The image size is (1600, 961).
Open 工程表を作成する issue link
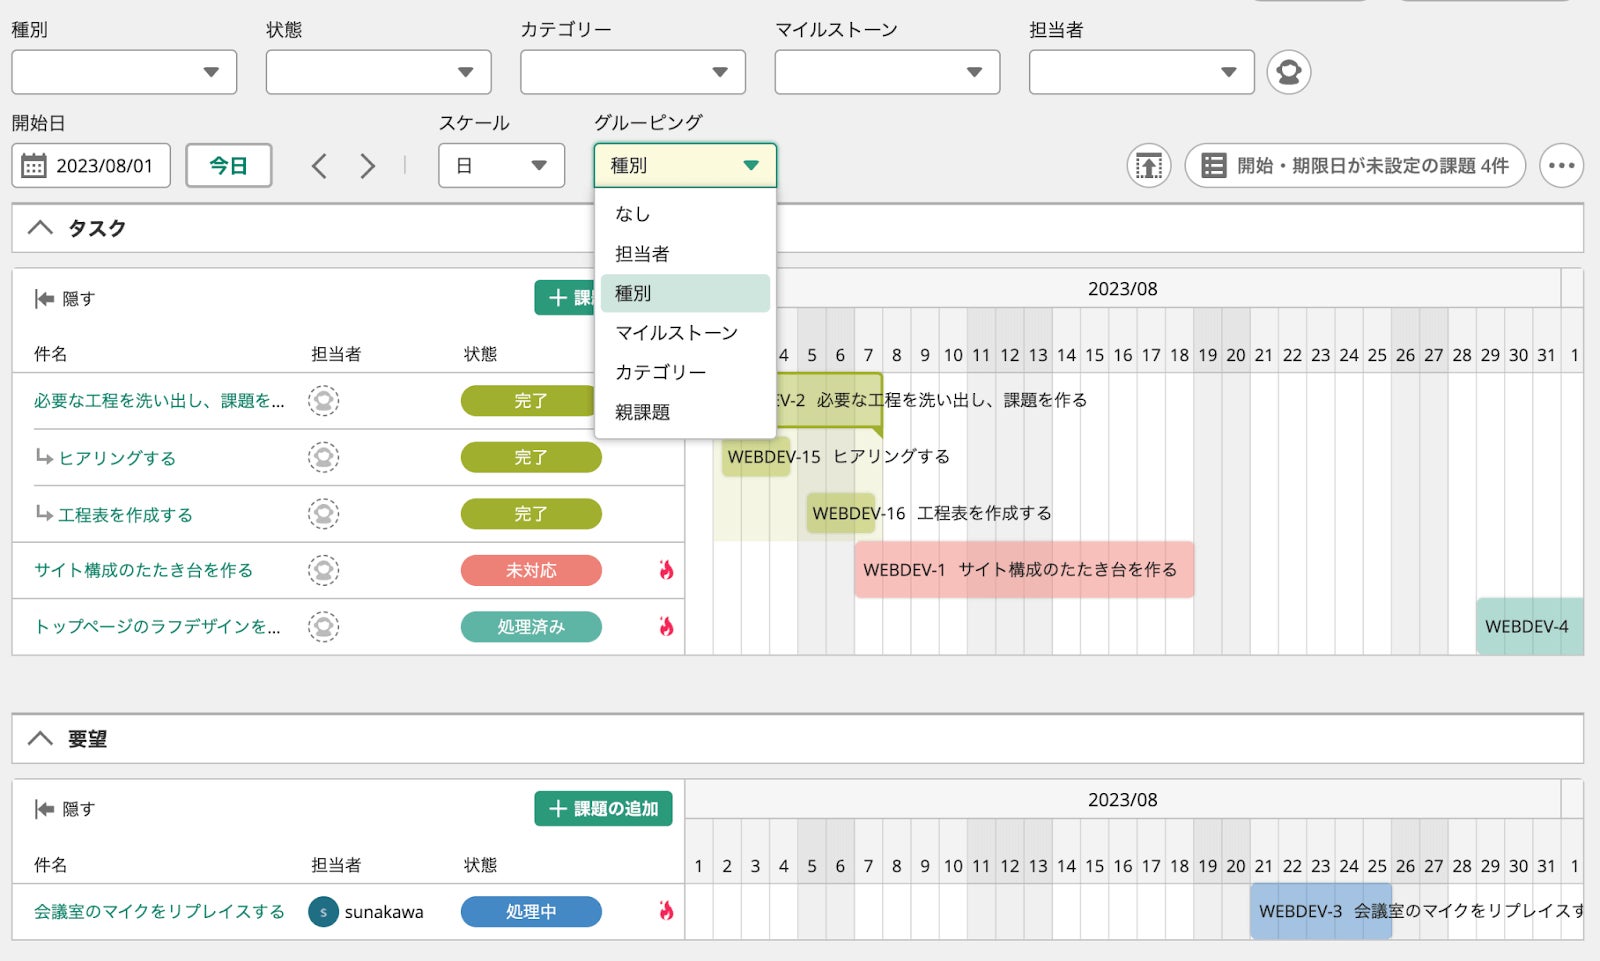[x=125, y=515]
